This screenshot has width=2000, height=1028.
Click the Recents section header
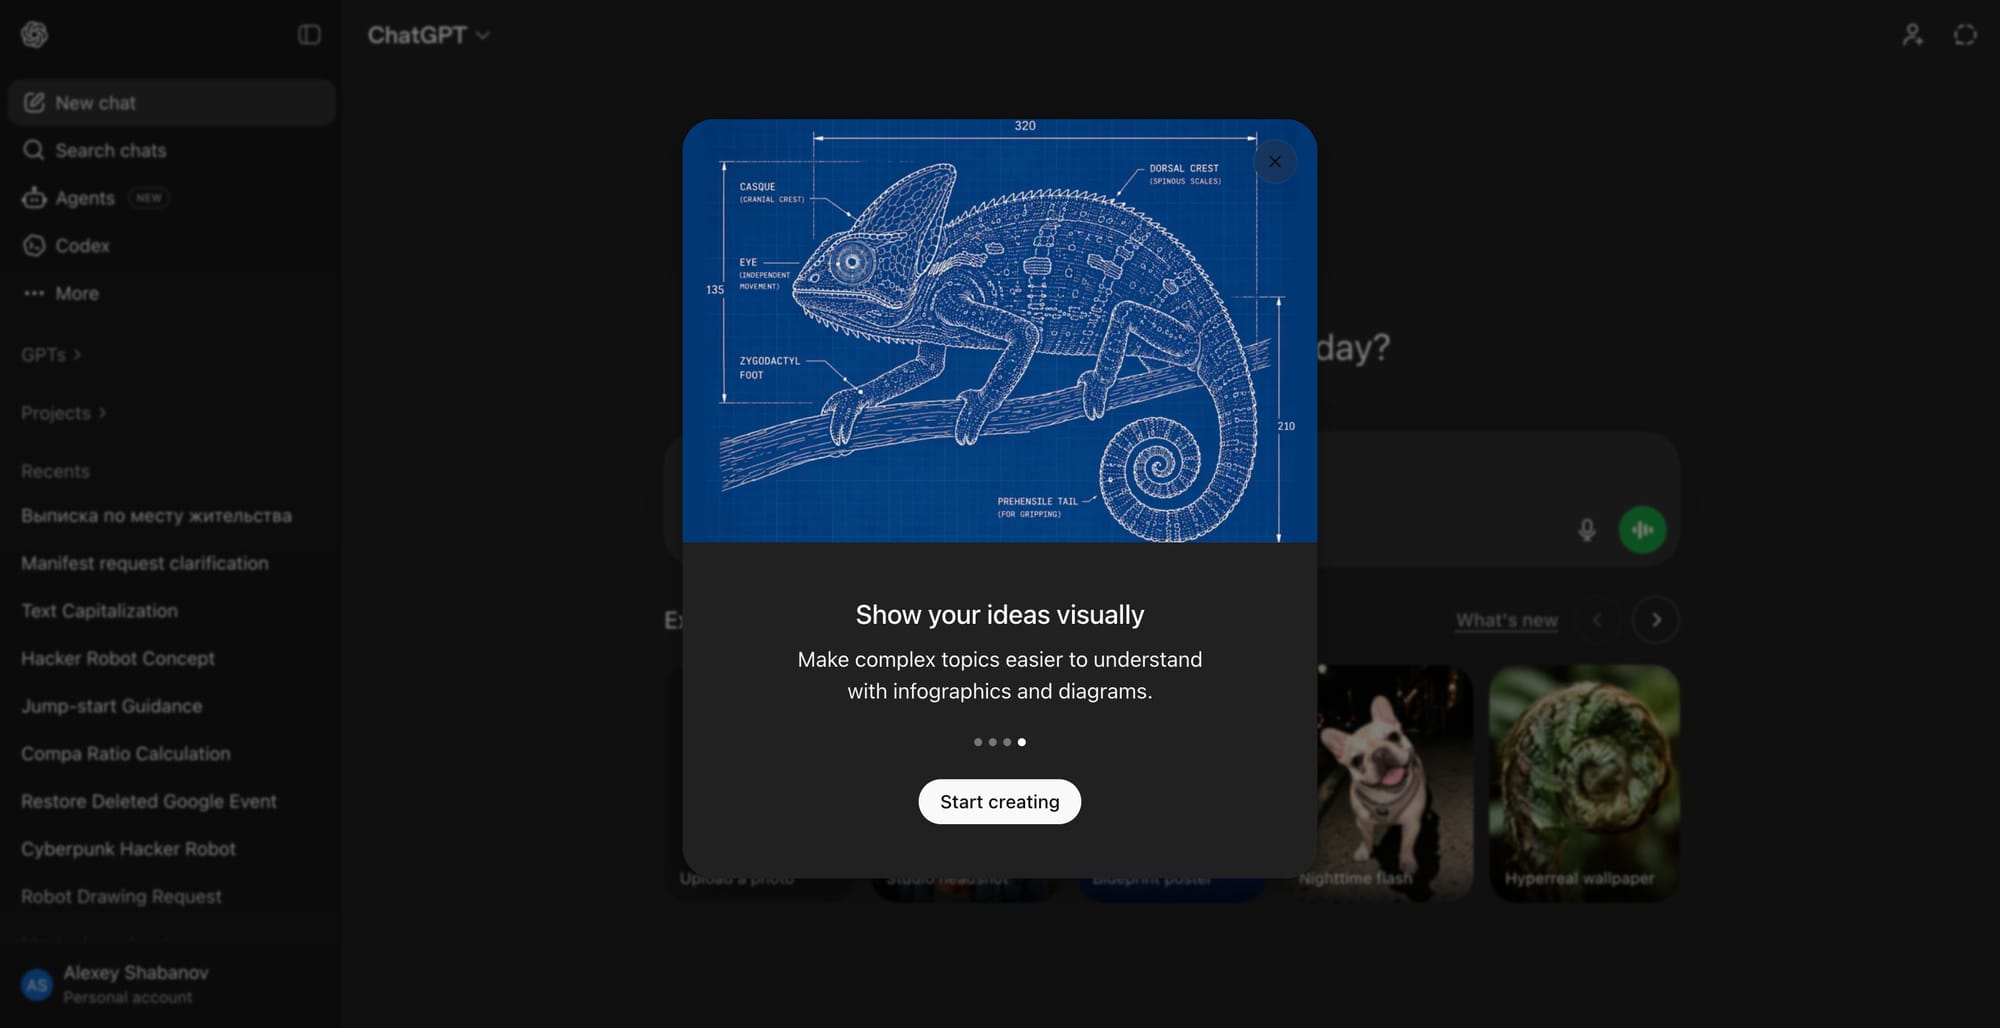click(x=55, y=471)
